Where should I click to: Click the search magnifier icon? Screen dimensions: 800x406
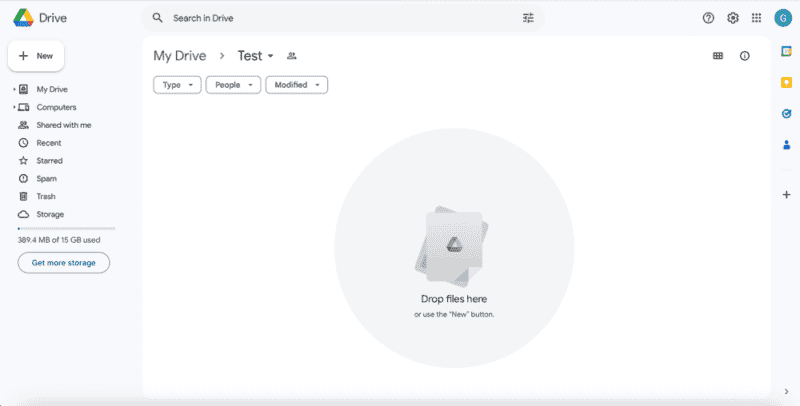tap(158, 18)
